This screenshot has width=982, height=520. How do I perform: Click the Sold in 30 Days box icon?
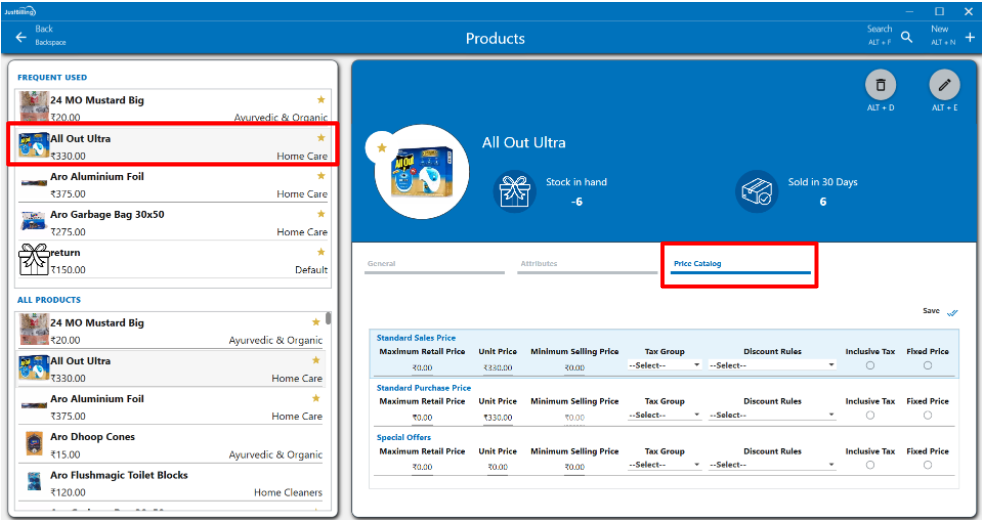(756, 190)
